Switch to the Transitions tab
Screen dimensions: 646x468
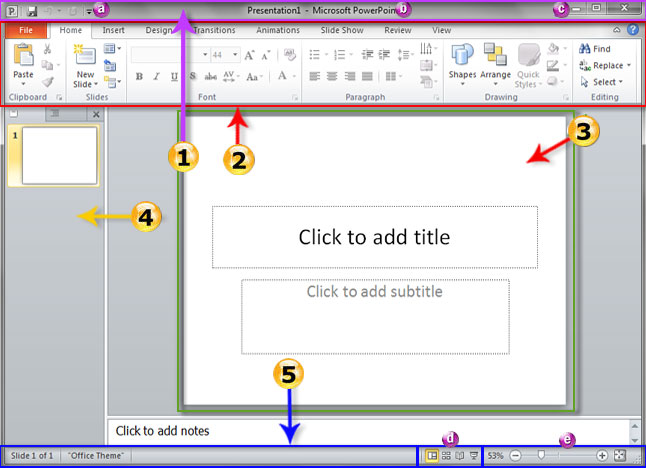pos(214,30)
